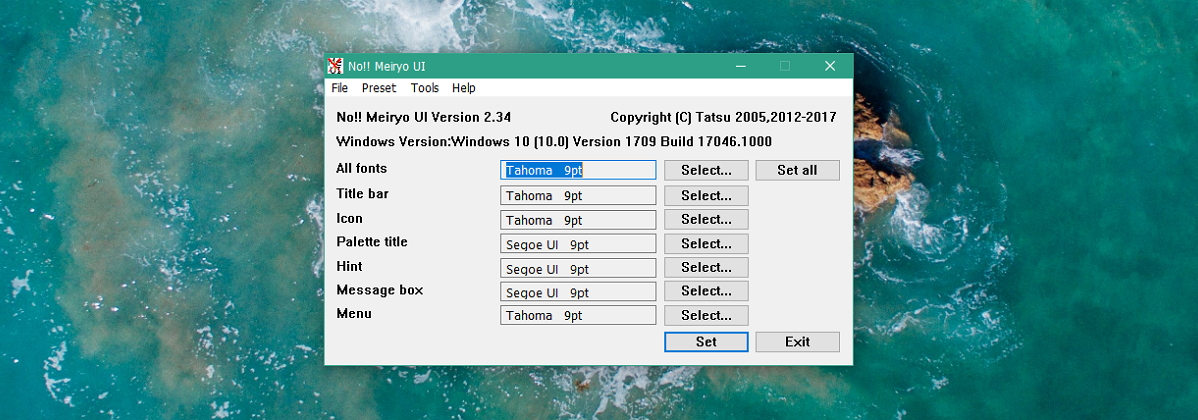The height and width of the screenshot is (420, 1198).
Task: Choose Select for Title bar font
Action: (x=706, y=195)
